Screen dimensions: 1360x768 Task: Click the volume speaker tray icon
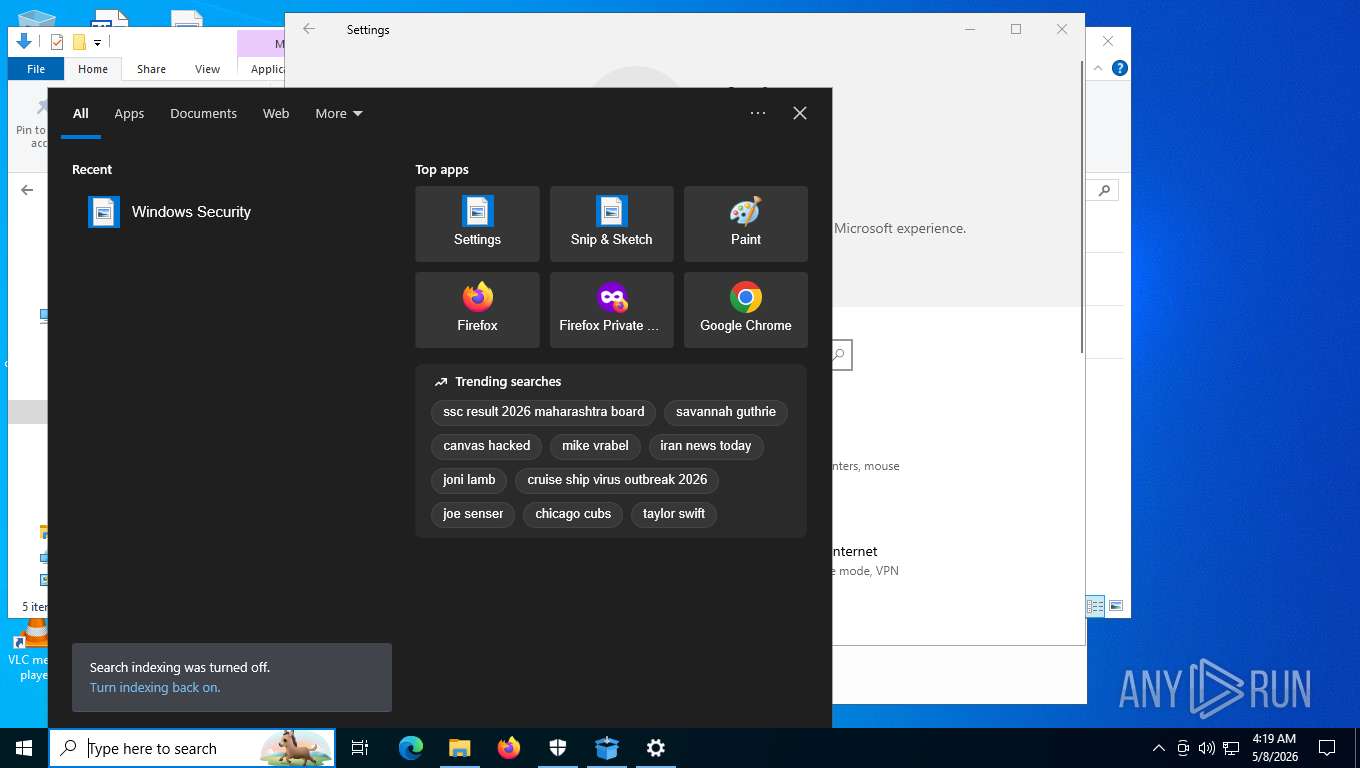tap(1206, 748)
